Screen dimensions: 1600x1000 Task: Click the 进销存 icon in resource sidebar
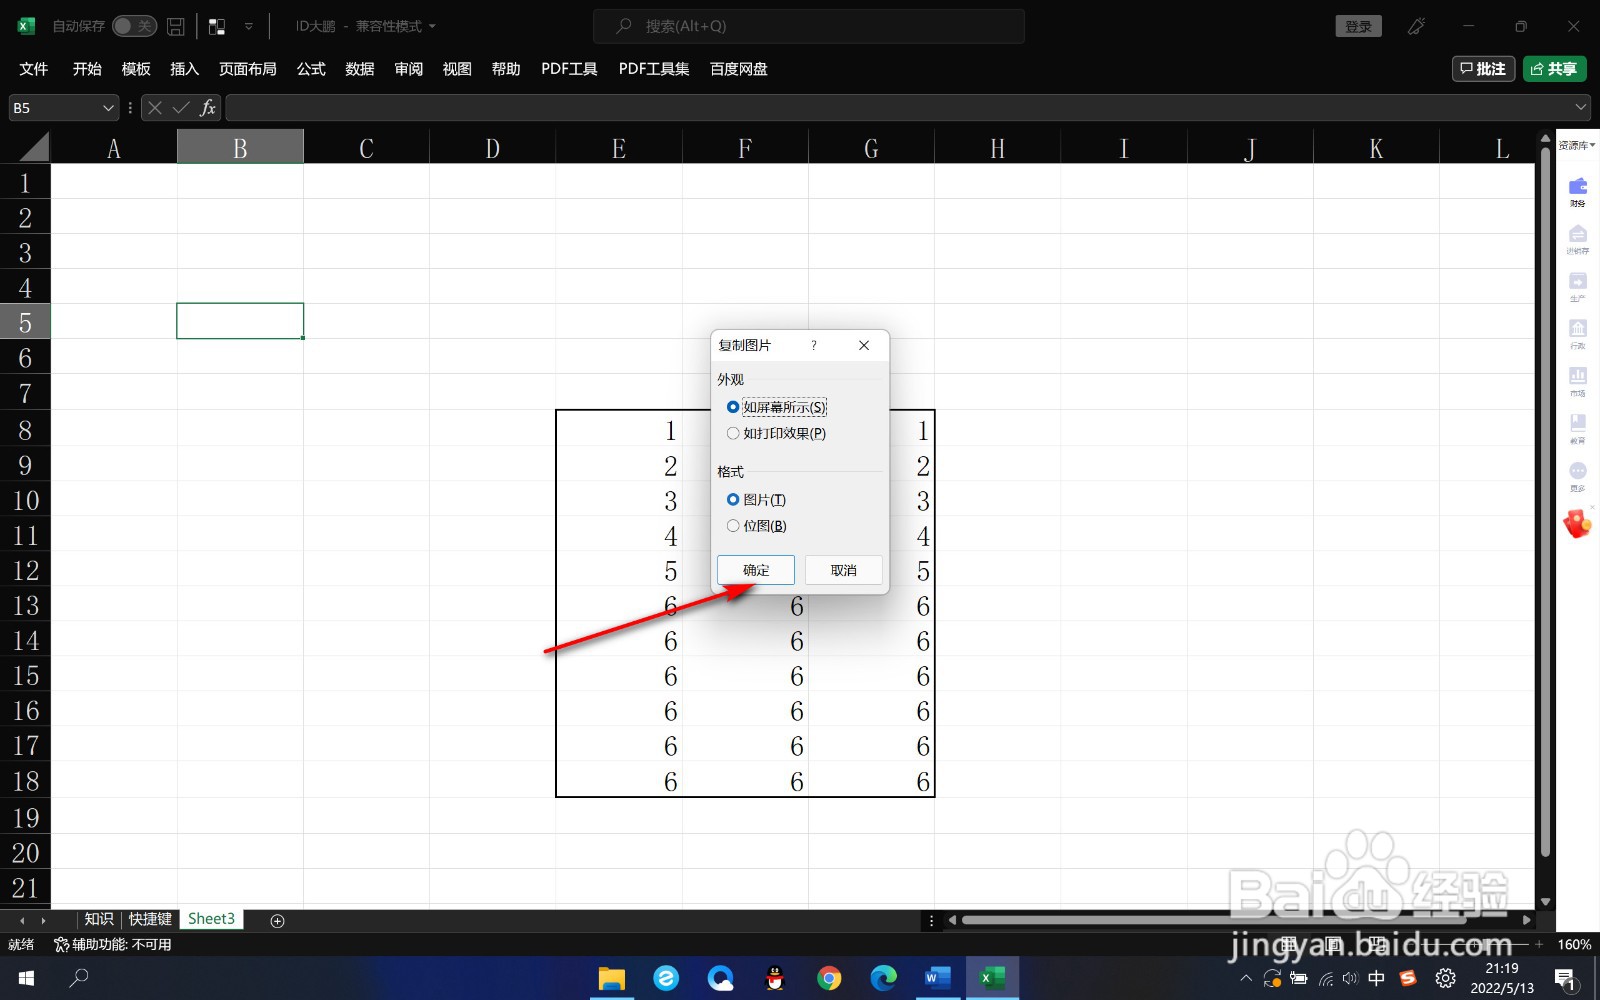point(1578,238)
